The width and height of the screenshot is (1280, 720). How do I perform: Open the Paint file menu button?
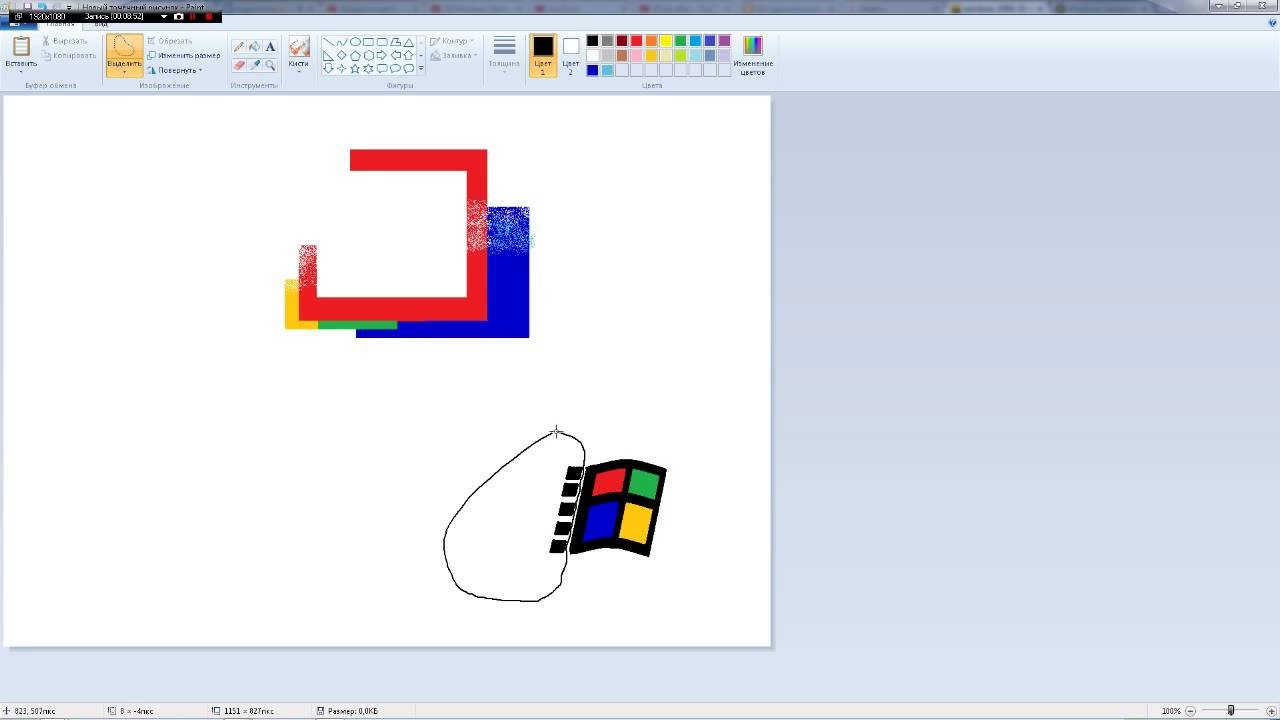(x=17, y=23)
